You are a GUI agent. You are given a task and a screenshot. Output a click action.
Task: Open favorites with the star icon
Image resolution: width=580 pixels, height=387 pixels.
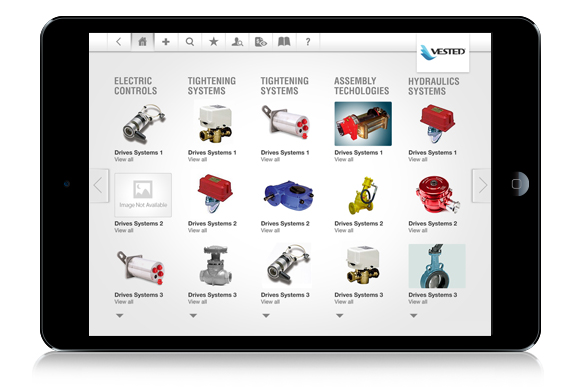(213, 41)
